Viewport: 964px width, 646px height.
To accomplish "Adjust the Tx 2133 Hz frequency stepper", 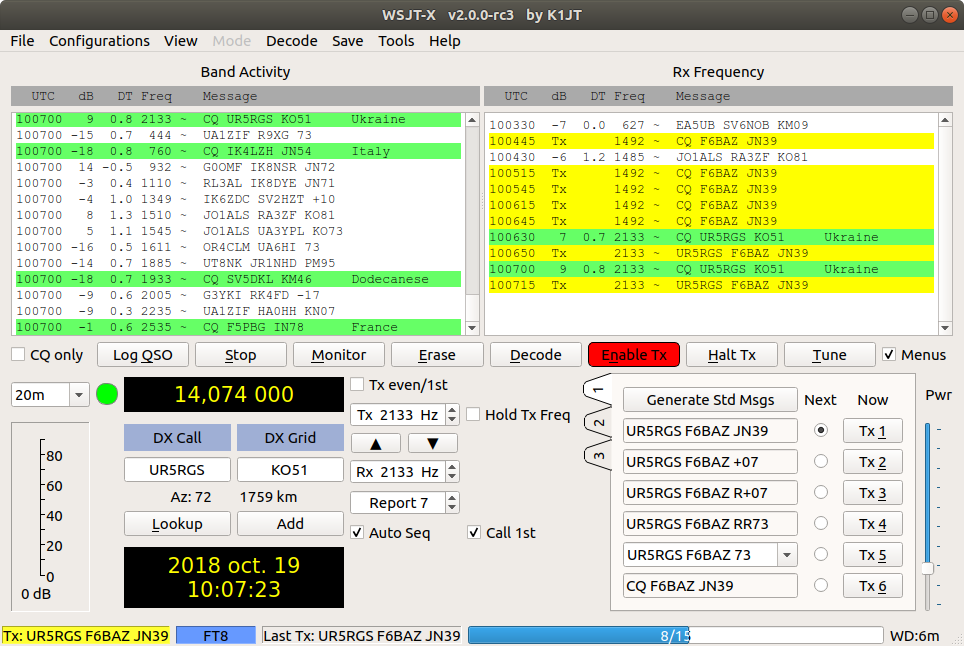I will click(452, 415).
